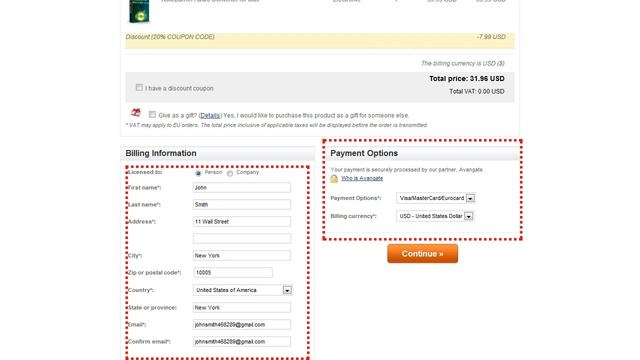The image size is (640, 360).
Task: Click the Confirm email field
Action: (x=242, y=342)
